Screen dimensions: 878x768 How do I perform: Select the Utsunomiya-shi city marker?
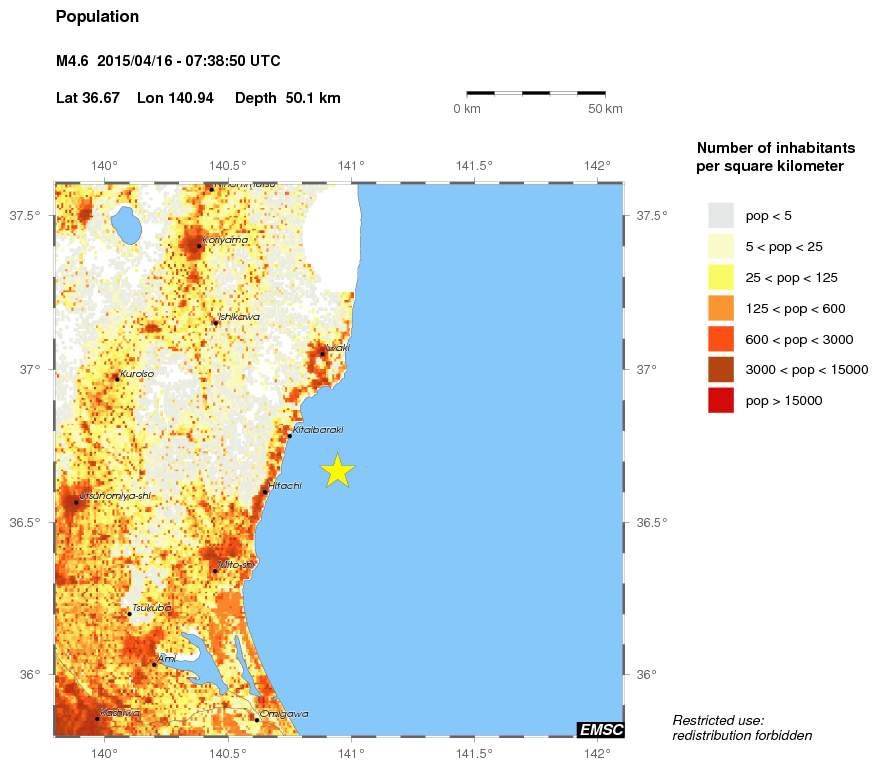coord(76,502)
